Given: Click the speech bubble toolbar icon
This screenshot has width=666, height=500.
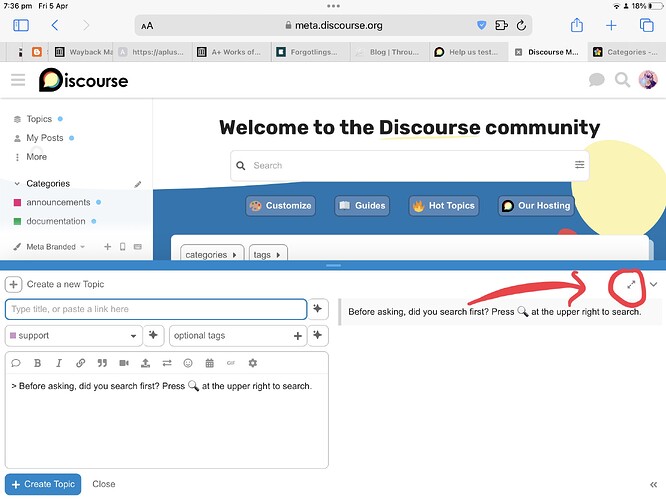Looking at the screenshot, I should [16, 363].
